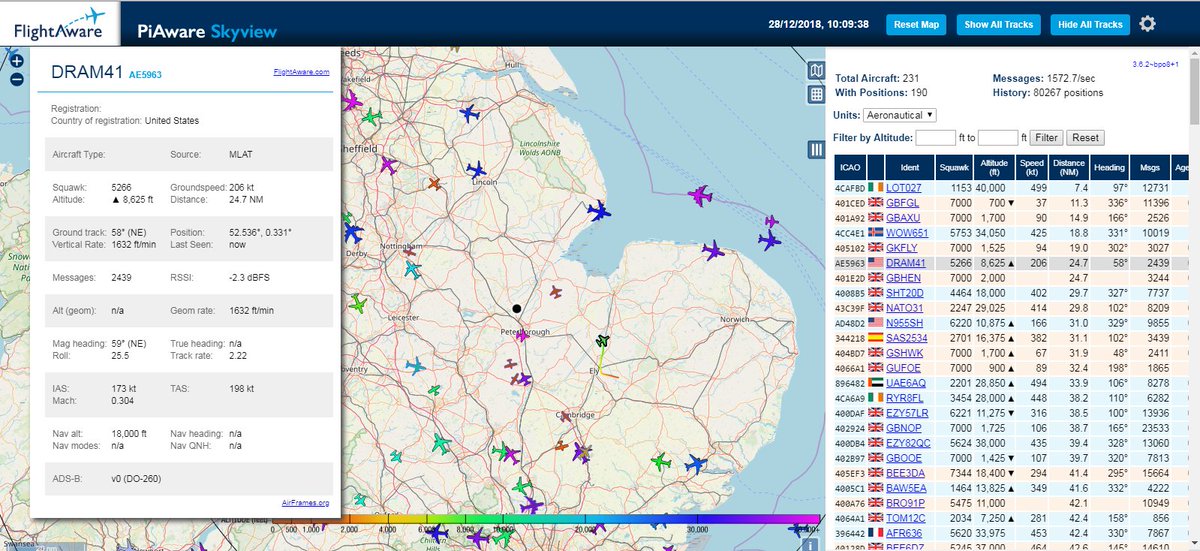Sort table by Msgs column
Image resolution: width=1200 pixels, height=551 pixels.
point(1149,167)
